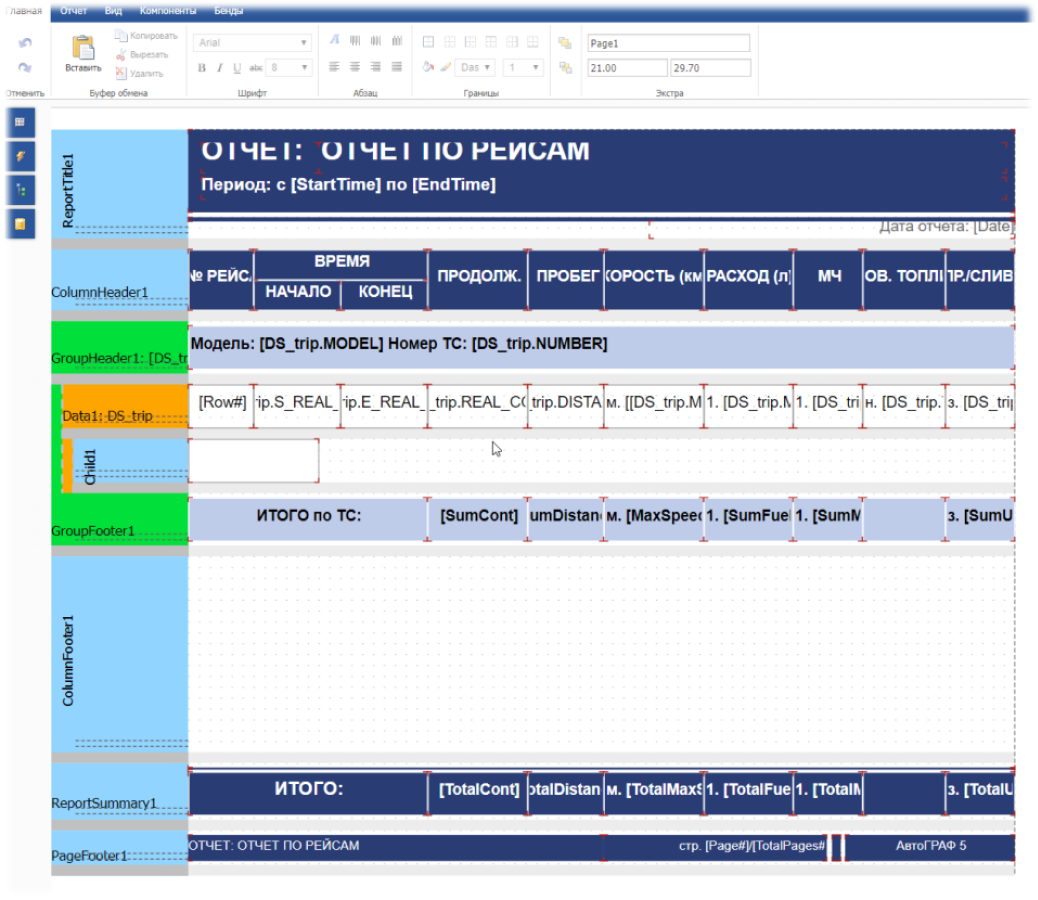Click the yellow database sidebar icon
Viewport: 1038px width, 900px height.
click(21, 224)
